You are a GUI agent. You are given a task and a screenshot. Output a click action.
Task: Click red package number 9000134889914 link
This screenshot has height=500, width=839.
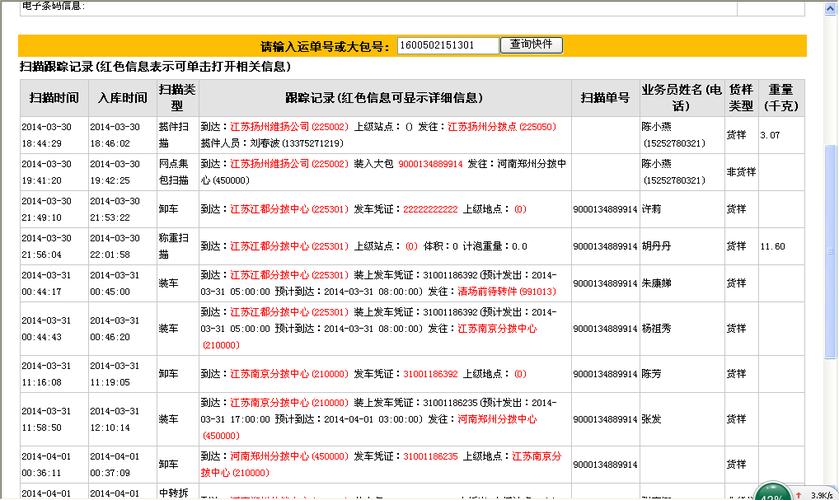(x=430, y=164)
